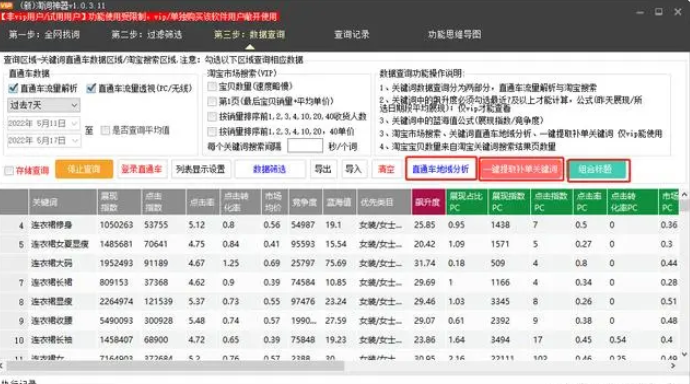690x384 pixels.
Task: Open 列表显示设置
Action: [x=200, y=169]
